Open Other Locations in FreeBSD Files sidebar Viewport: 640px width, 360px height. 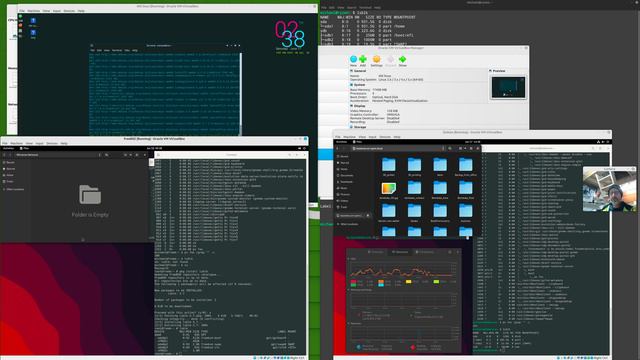15,189
